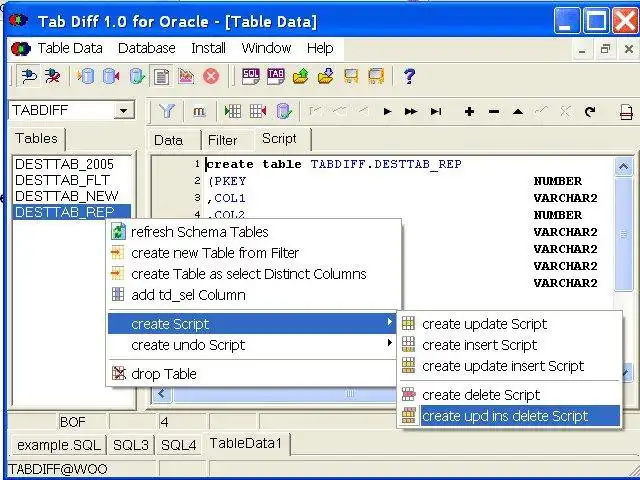Viewport: 640px width, 480px height.
Task: Switch to the Data tab
Action: click(x=168, y=140)
